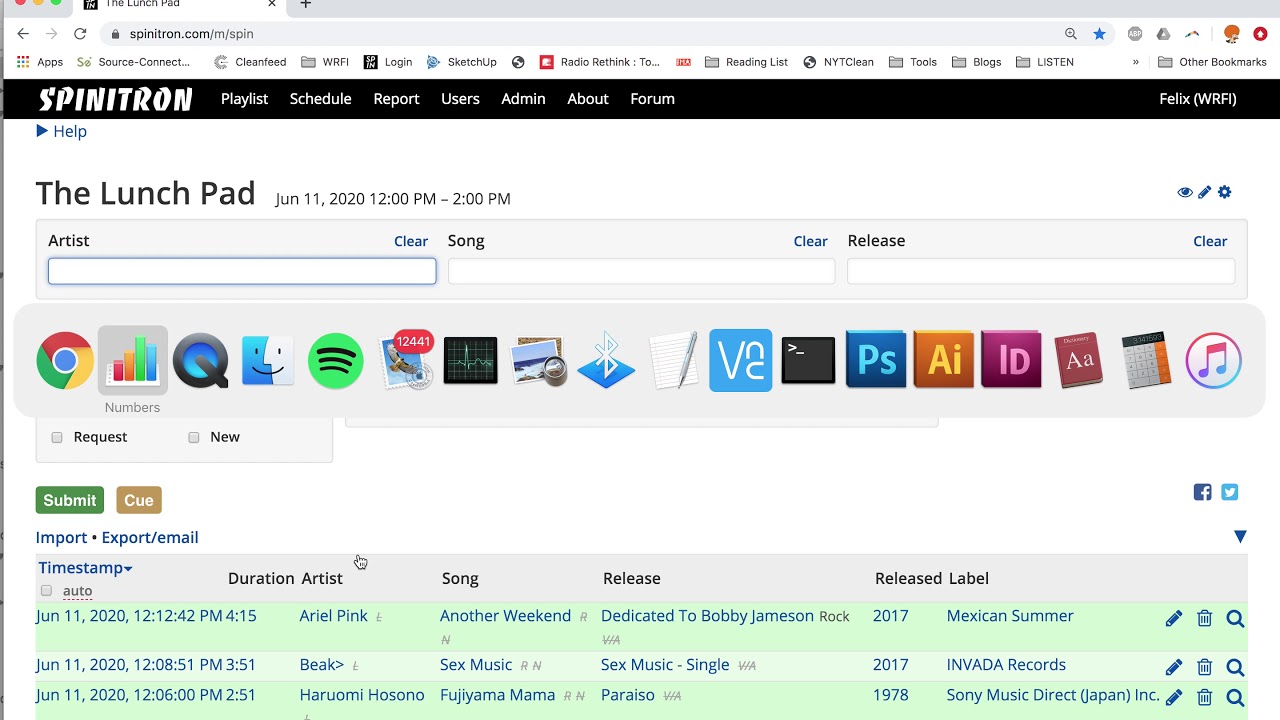Edit the Ariel Pink spin entry
Image resolution: width=1280 pixels, height=720 pixels.
coord(1173,619)
